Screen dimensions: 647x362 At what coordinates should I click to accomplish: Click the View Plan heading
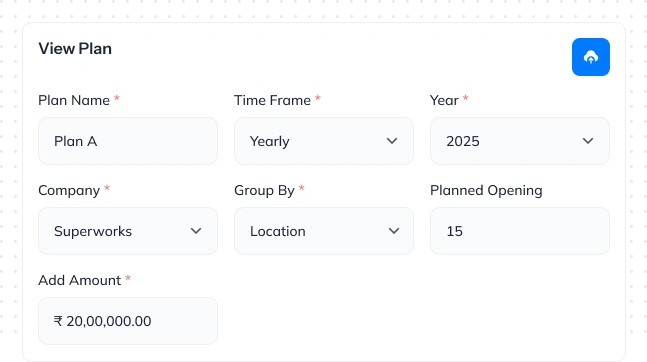pos(75,49)
